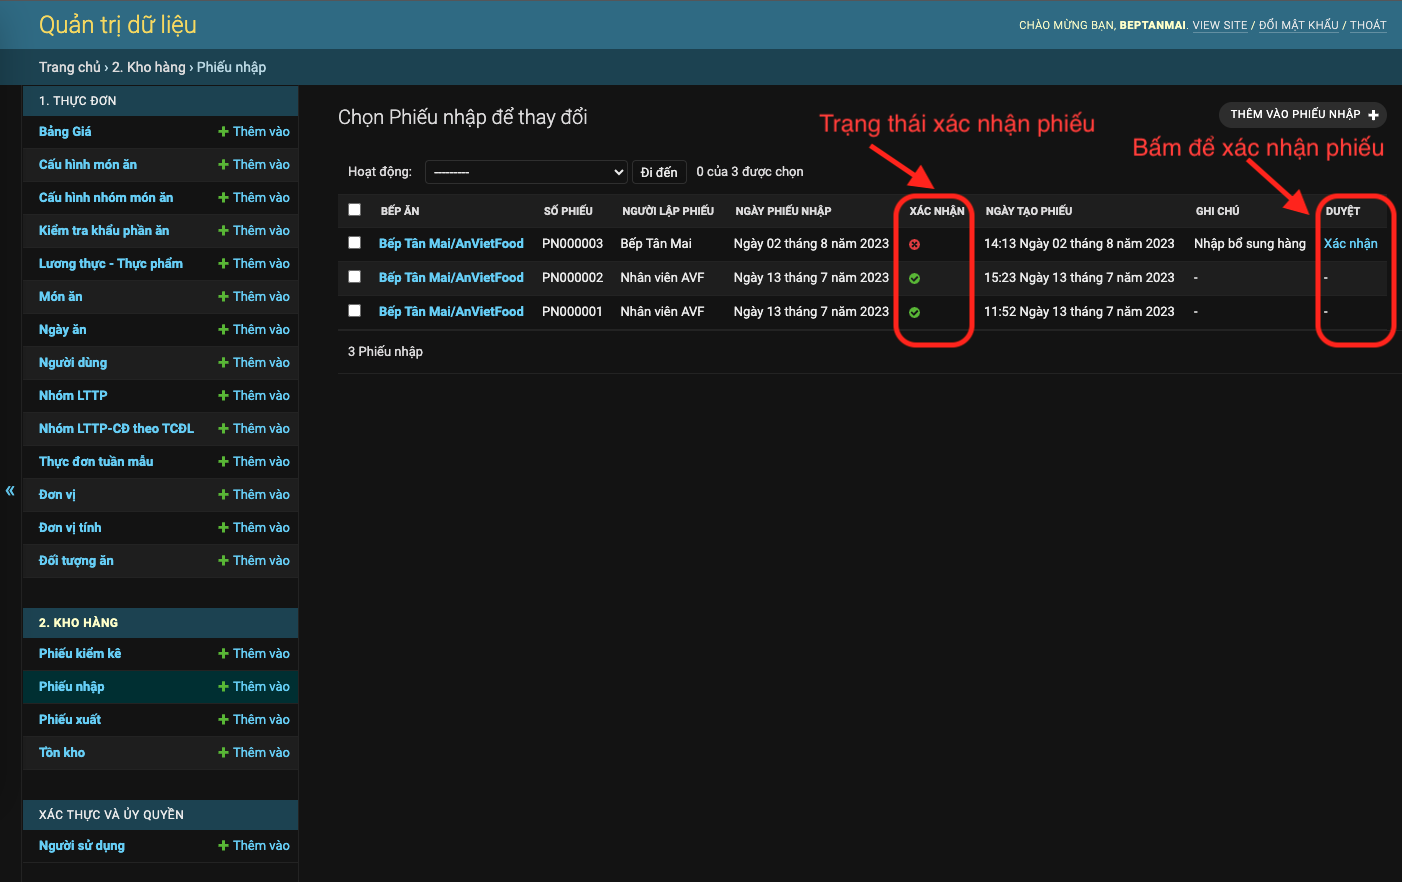Click the add icon next to Món ăn

pos(222,296)
